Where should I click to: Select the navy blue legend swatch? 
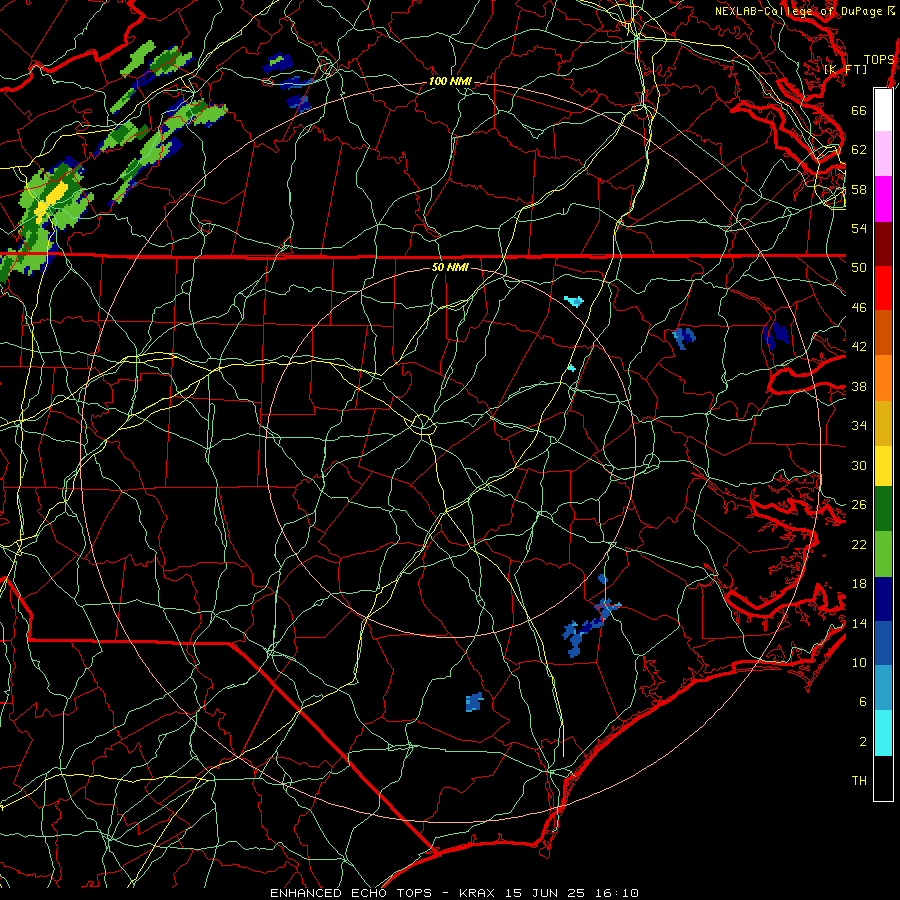[x=883, y=599]
